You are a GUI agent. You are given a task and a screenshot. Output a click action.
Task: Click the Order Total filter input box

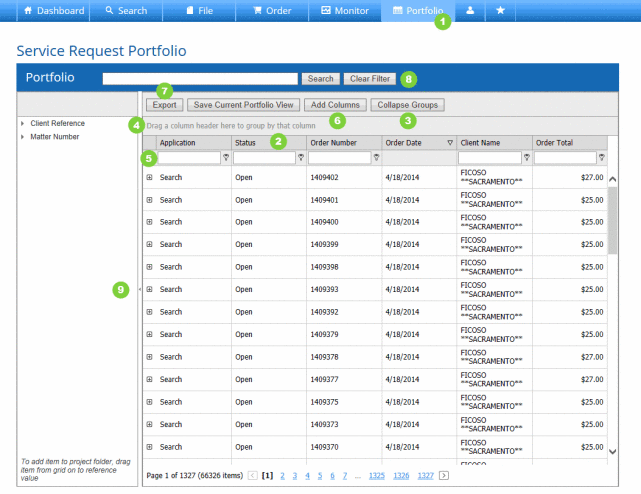pos(565,157)
